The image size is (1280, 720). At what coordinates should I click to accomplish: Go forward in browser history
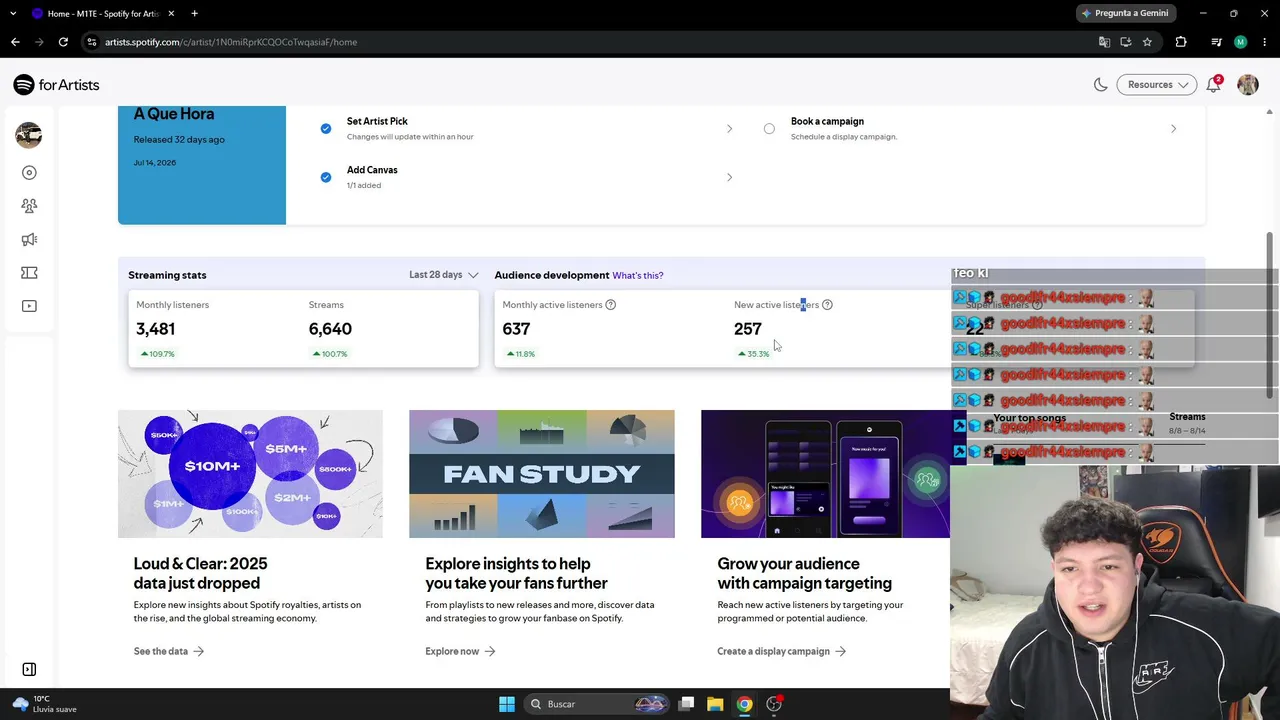[39, 42]
